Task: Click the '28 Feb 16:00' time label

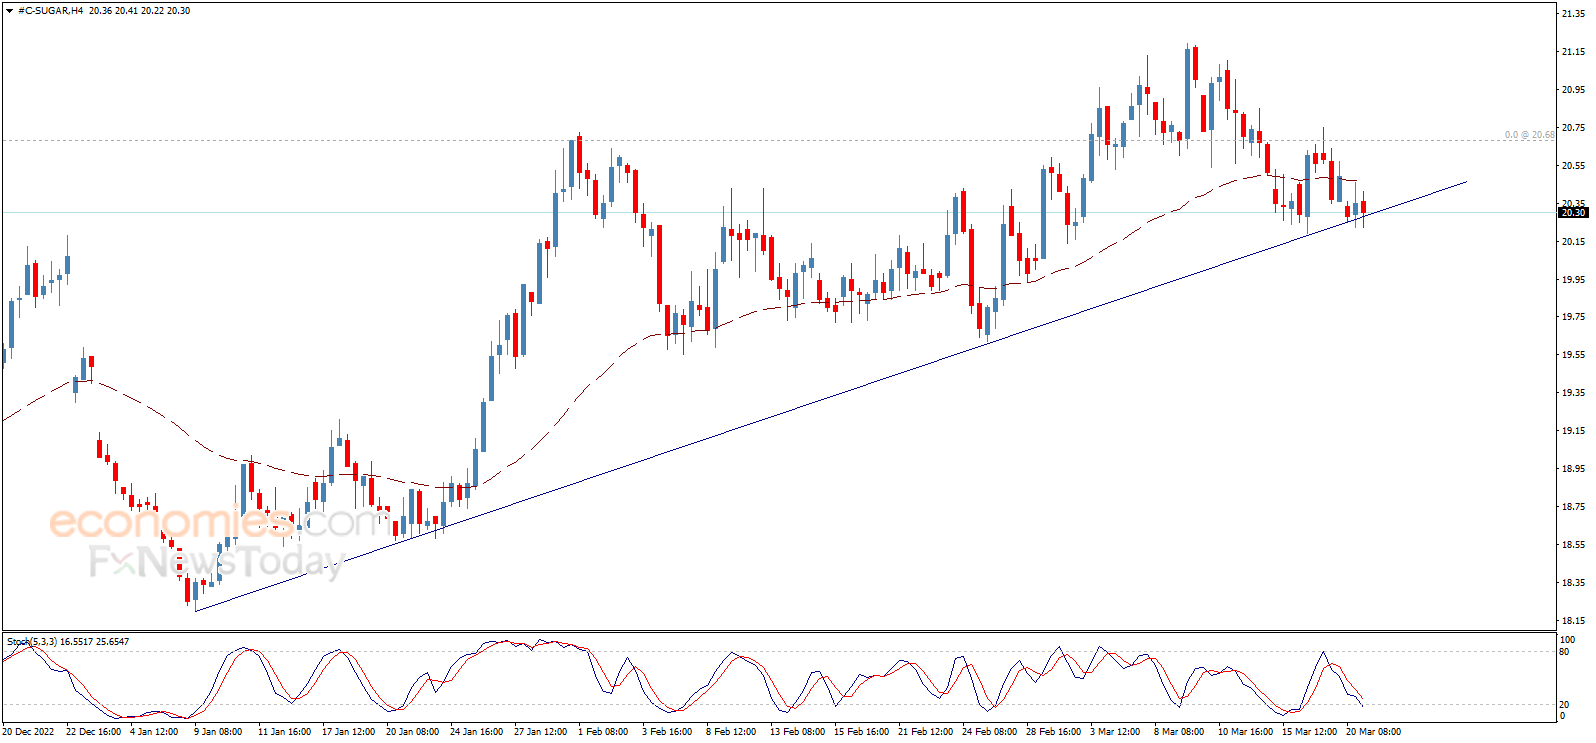Action: (1053, 732)
